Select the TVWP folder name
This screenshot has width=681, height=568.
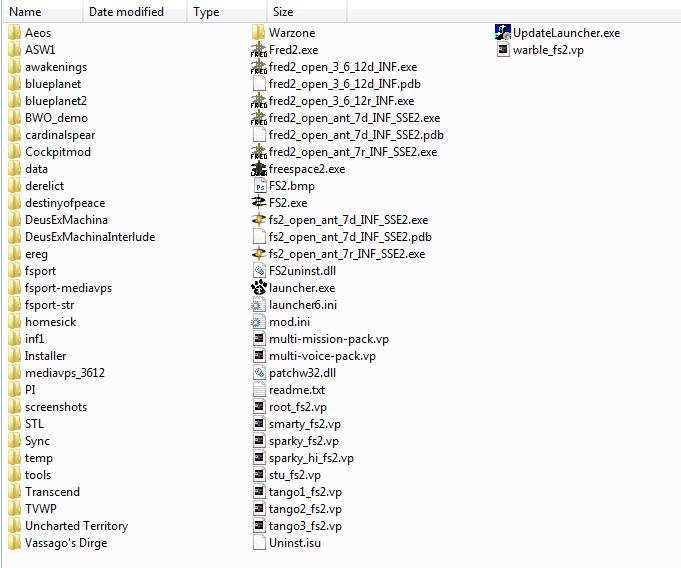tap(41, 509)
